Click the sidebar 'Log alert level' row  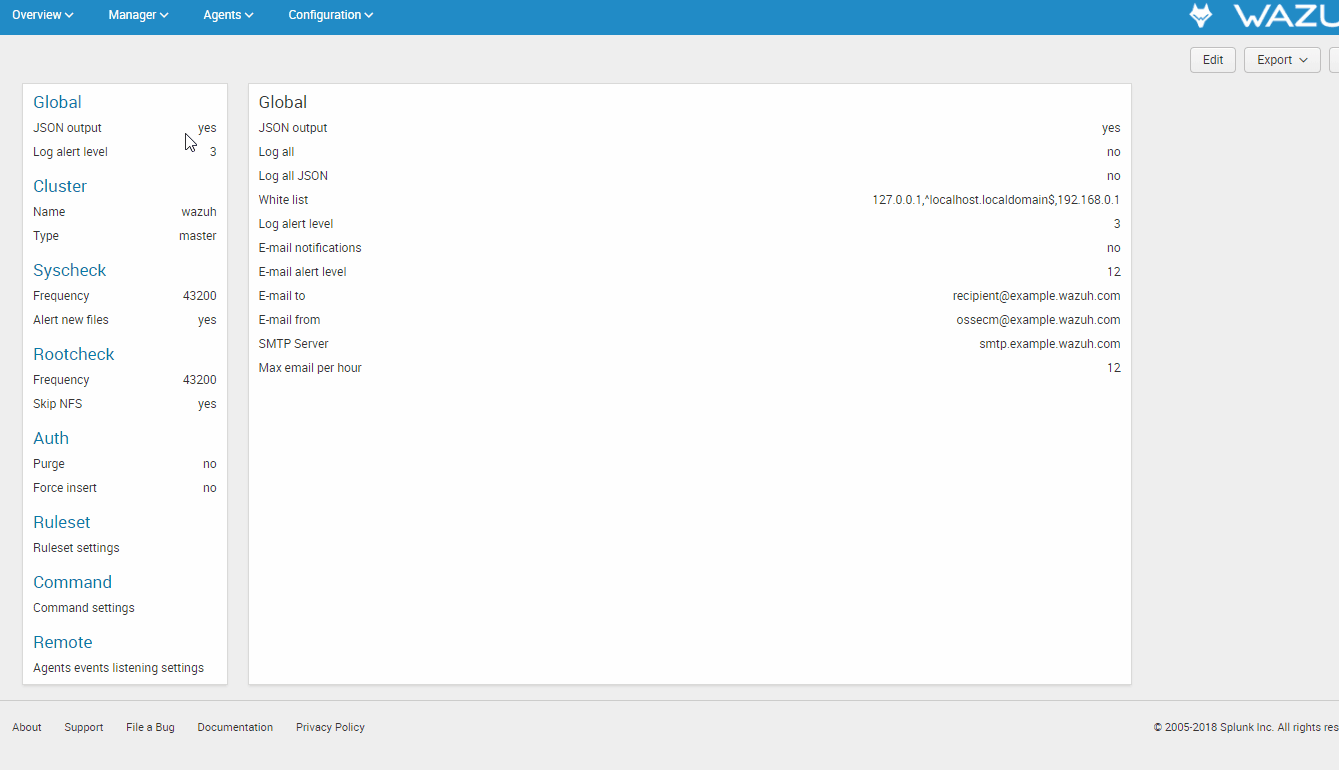pyautogui.click(x=124, y=152)
